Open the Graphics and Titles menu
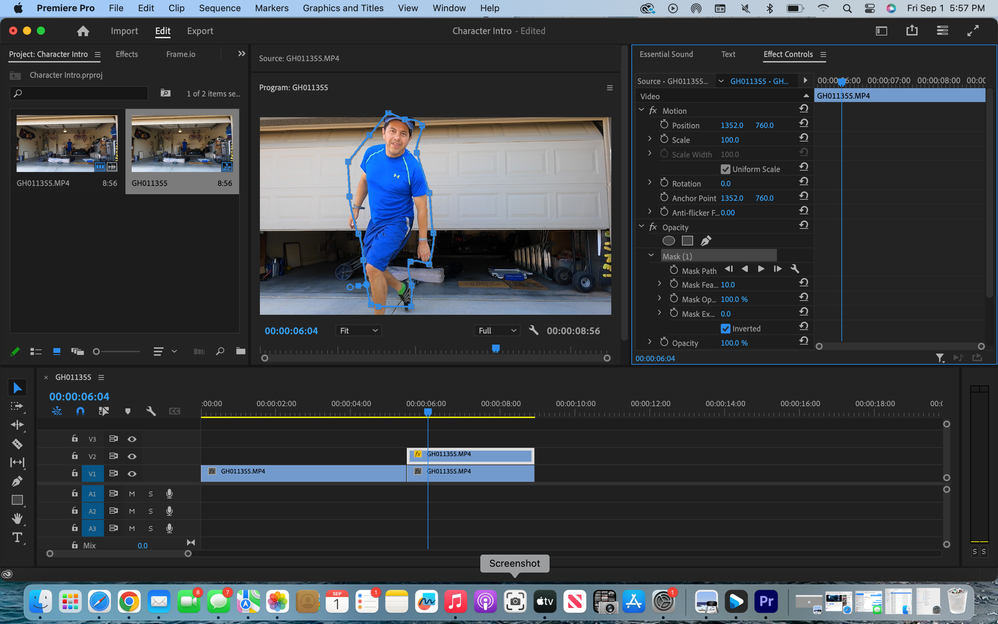 click(343, 8)
